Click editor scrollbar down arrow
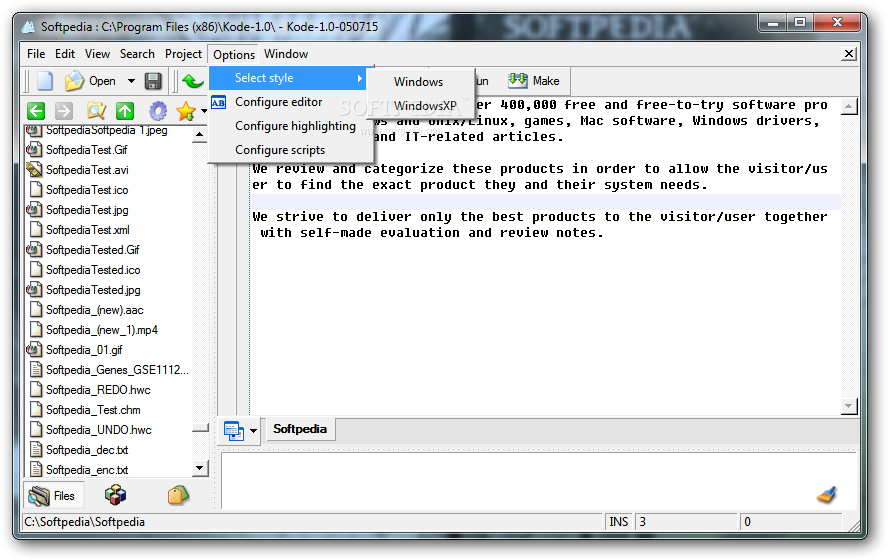The height and width of the screenshot is (560, 888). [848, 405]
